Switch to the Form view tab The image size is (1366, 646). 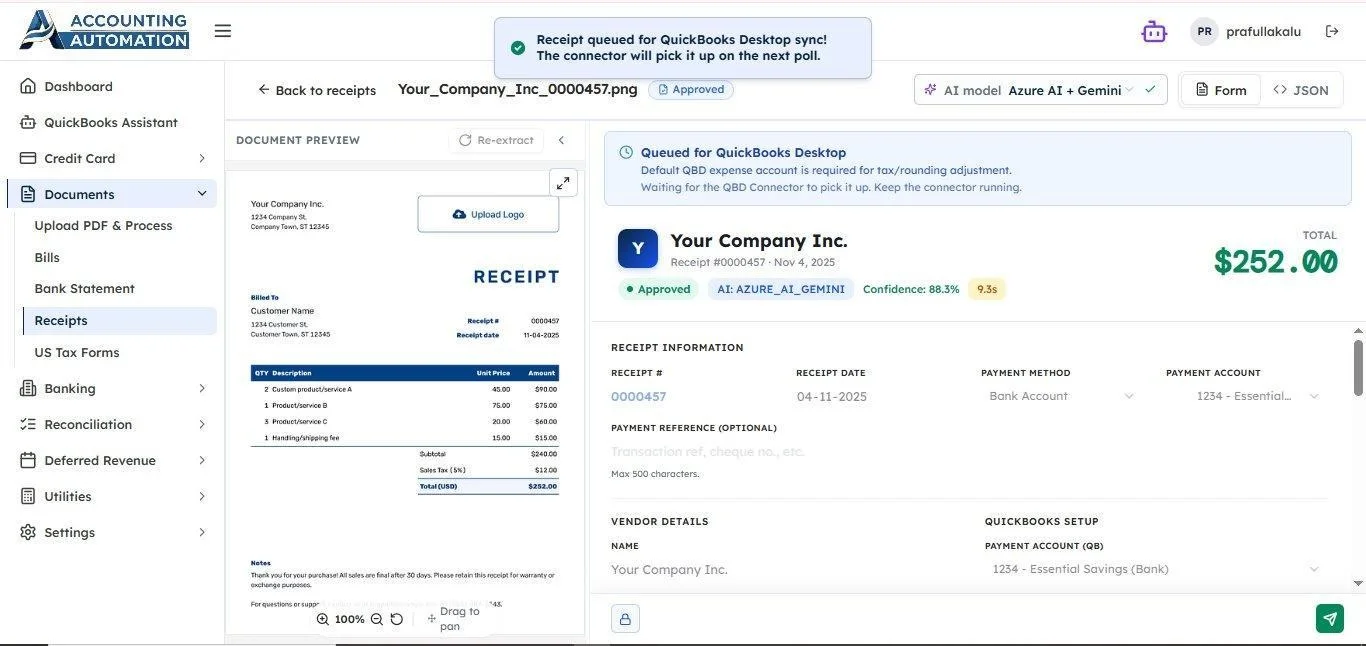click(x=1220, y=90)
